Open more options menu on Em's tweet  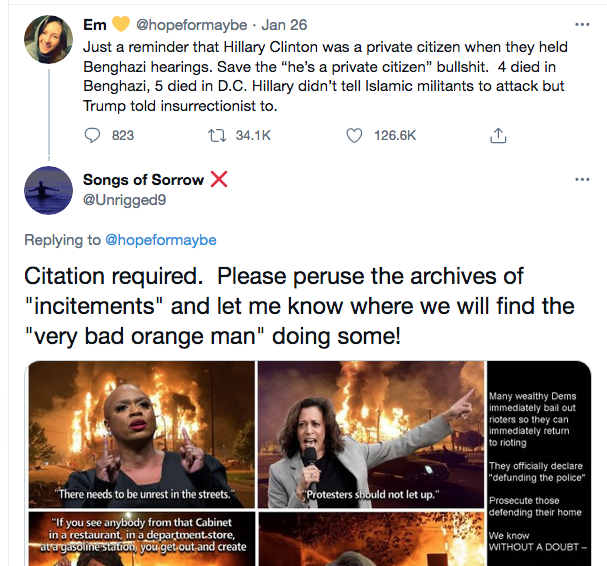coord(582,24)
